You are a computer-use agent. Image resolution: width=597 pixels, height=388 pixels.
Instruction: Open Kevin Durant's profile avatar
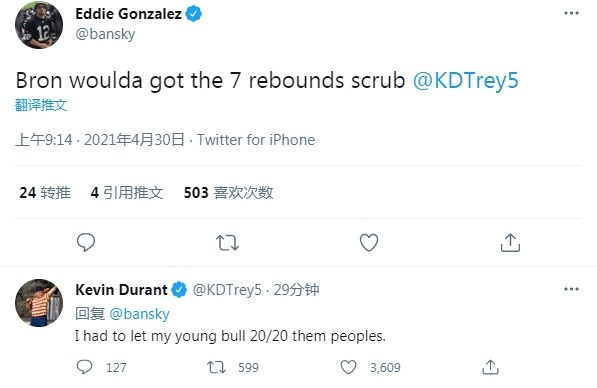click(39, 303)
